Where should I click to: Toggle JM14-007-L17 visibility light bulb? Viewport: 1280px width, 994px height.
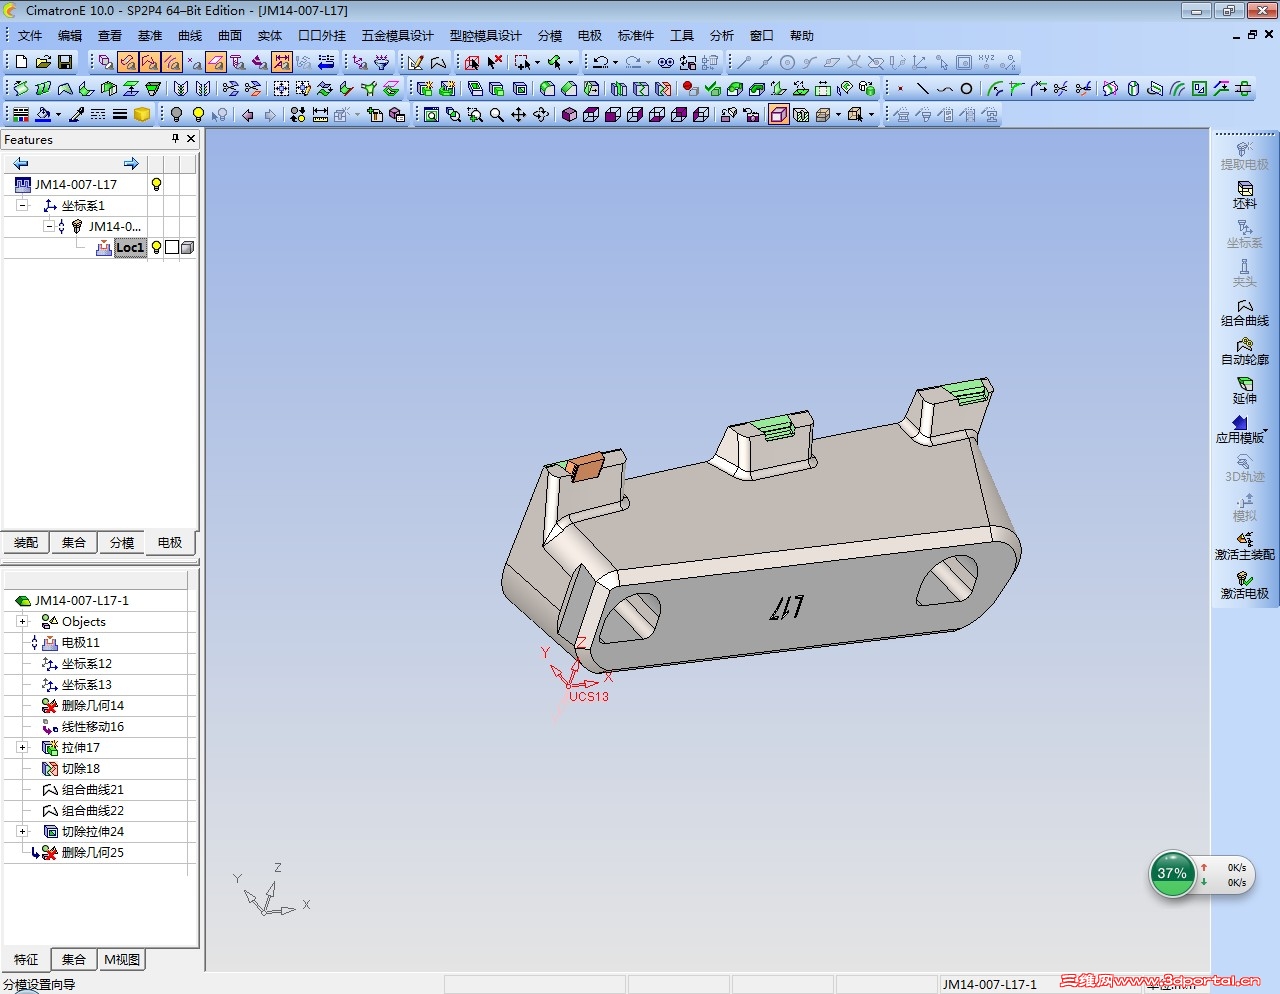point(156,184)
